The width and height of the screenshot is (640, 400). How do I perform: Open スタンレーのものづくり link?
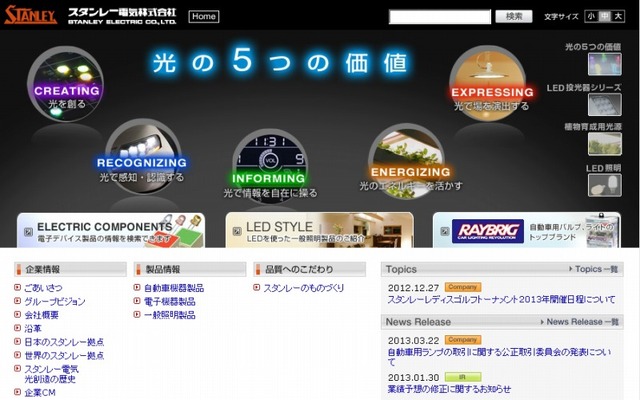(304, 288)
